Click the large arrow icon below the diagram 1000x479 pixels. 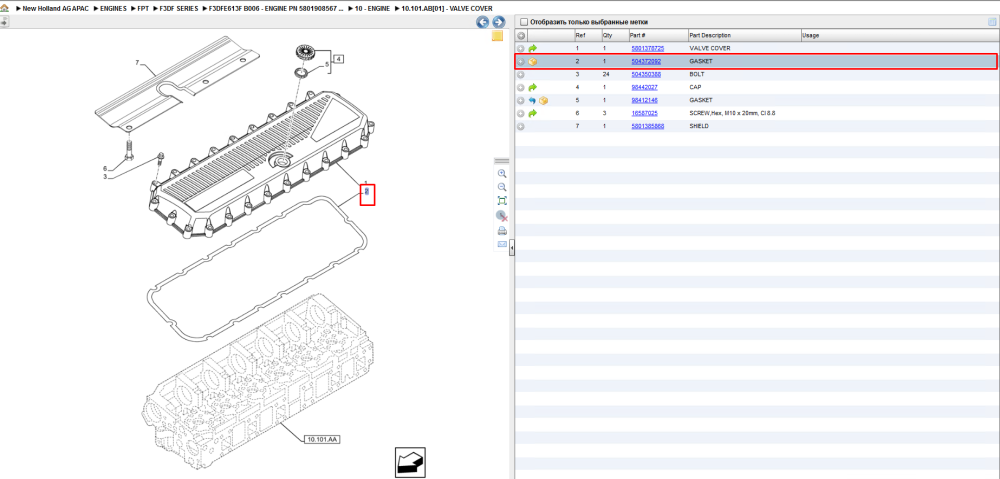[410, 463]
